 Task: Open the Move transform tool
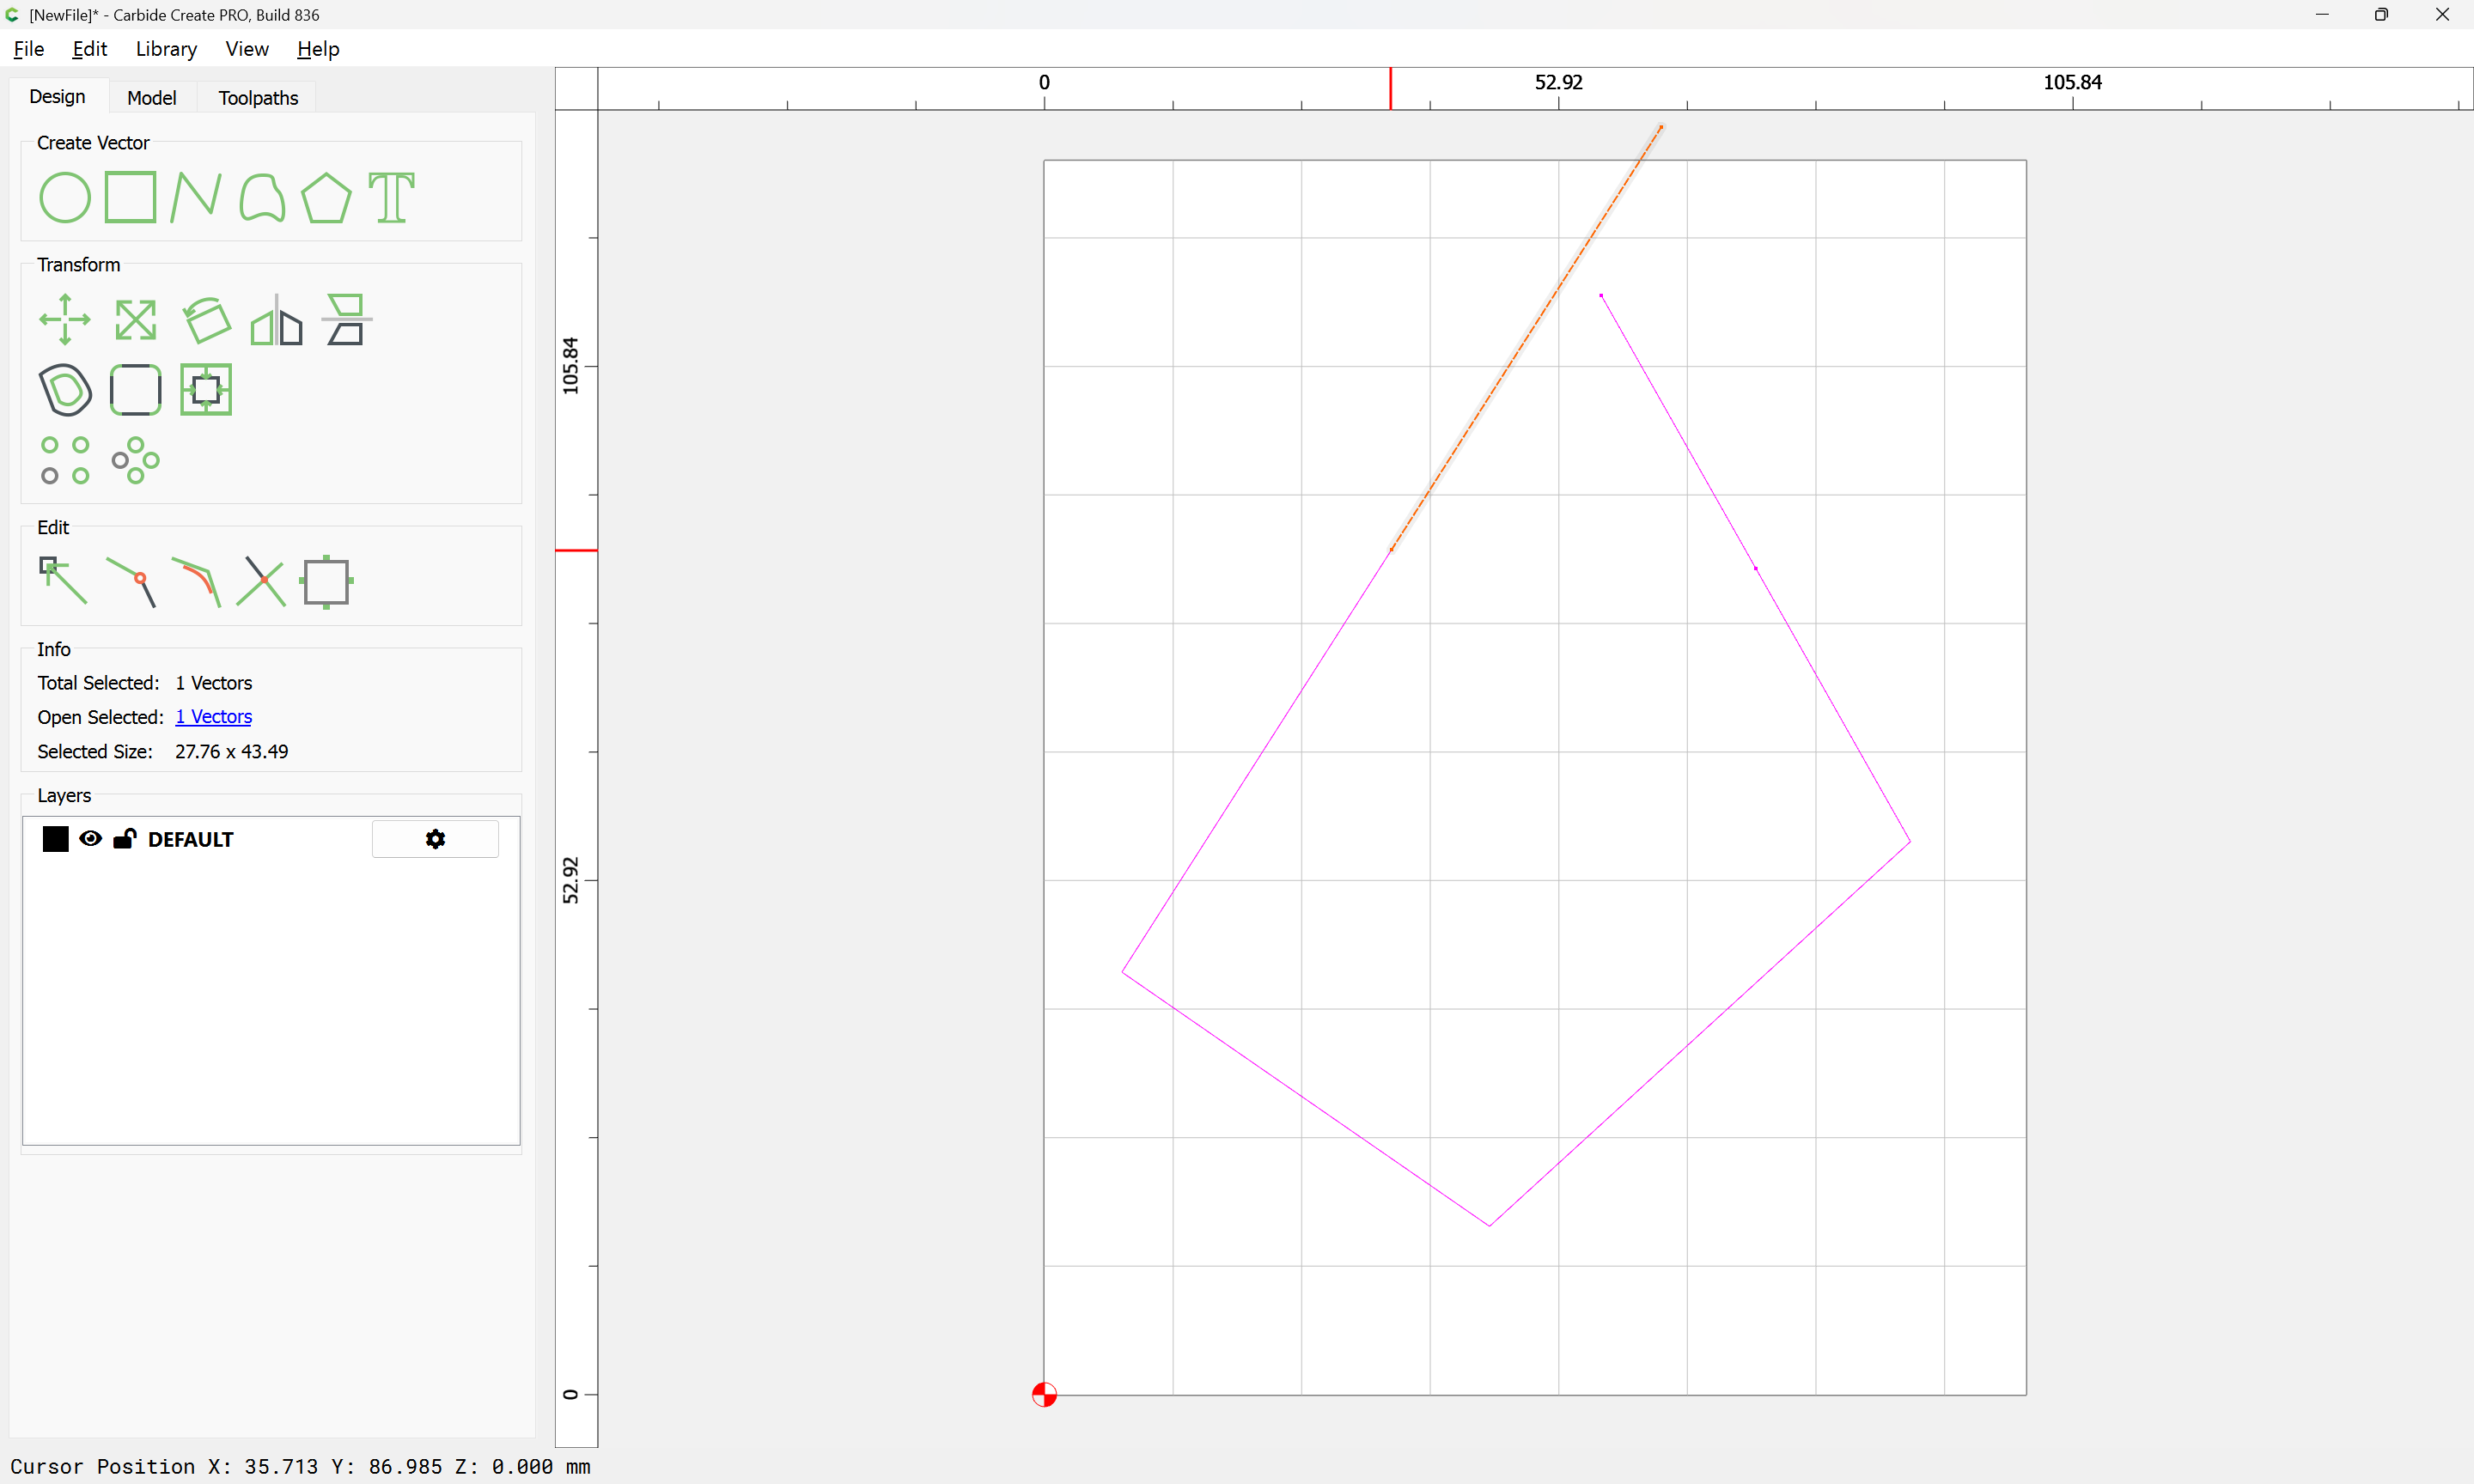click(64, 320)
